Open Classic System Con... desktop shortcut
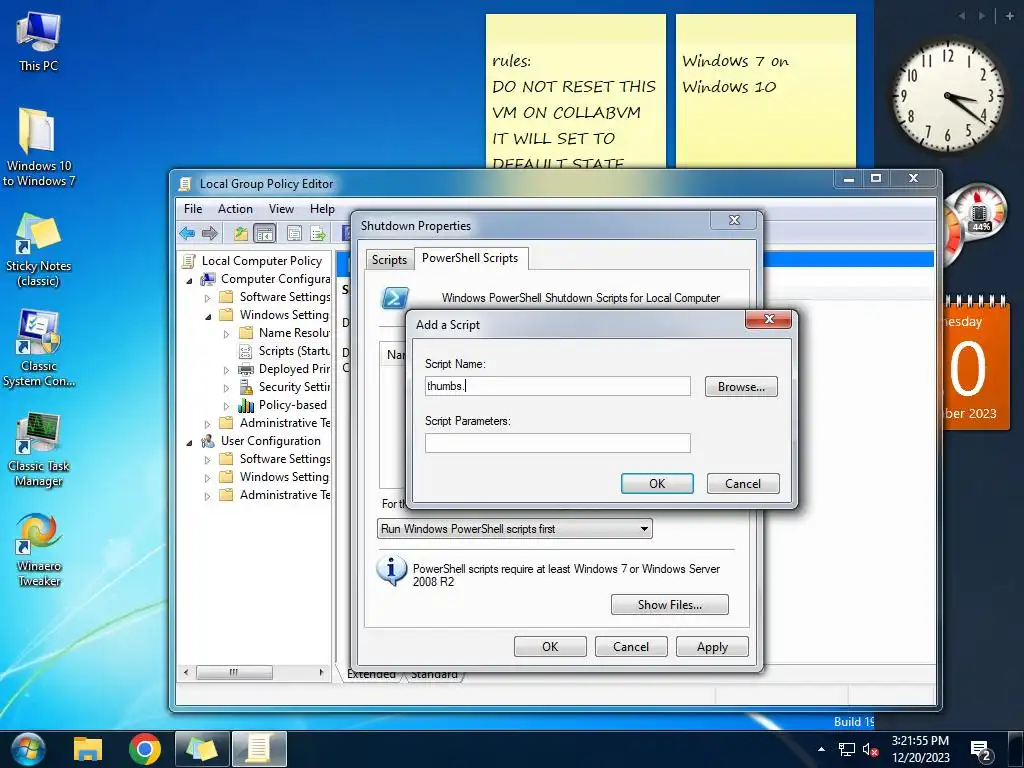The width and height of the screenshot is (1024, 768). pyautogui.click(x=38, y=349)
